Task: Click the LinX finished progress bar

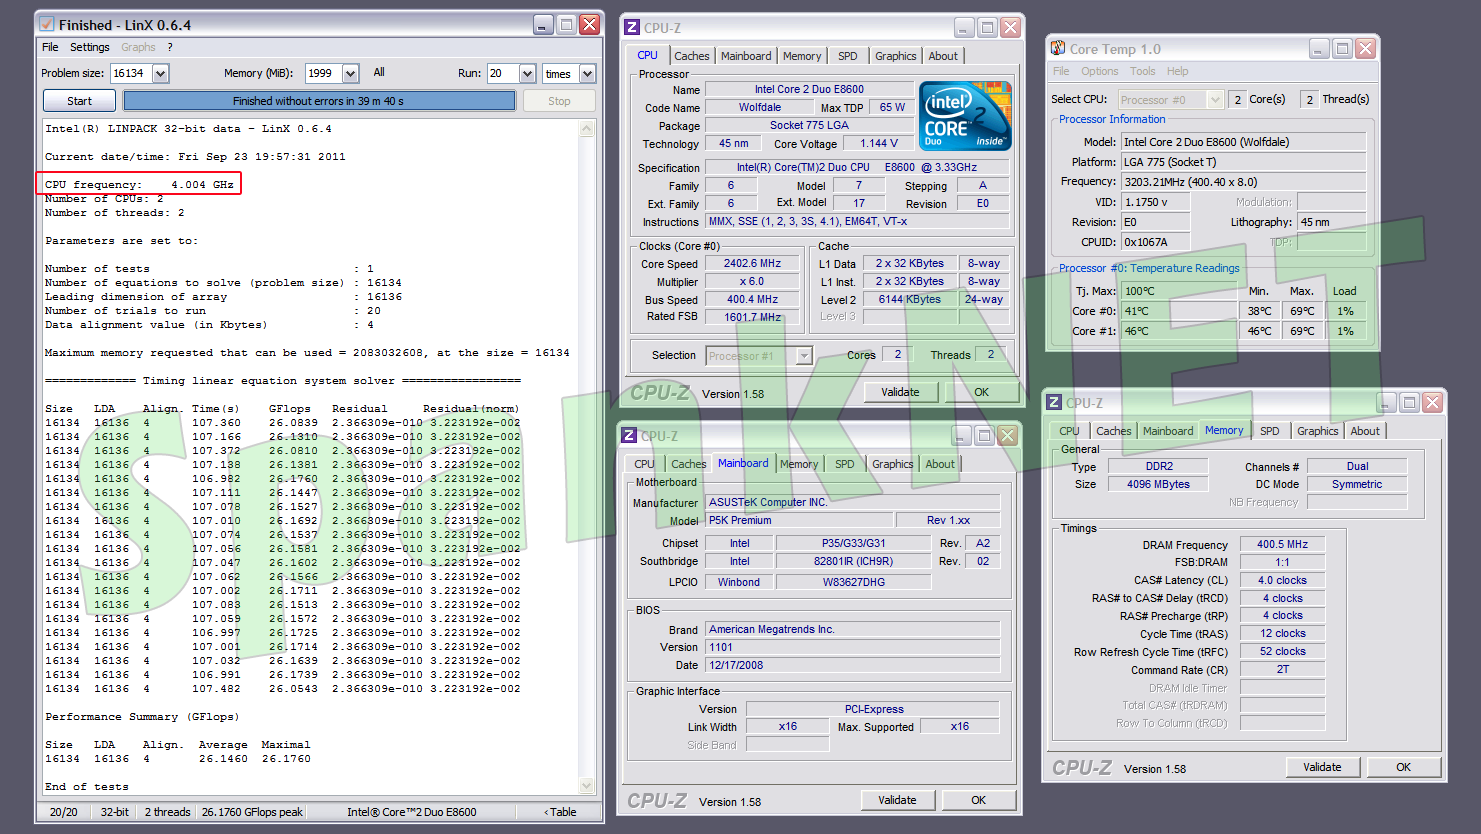Action: coord(319,101)
